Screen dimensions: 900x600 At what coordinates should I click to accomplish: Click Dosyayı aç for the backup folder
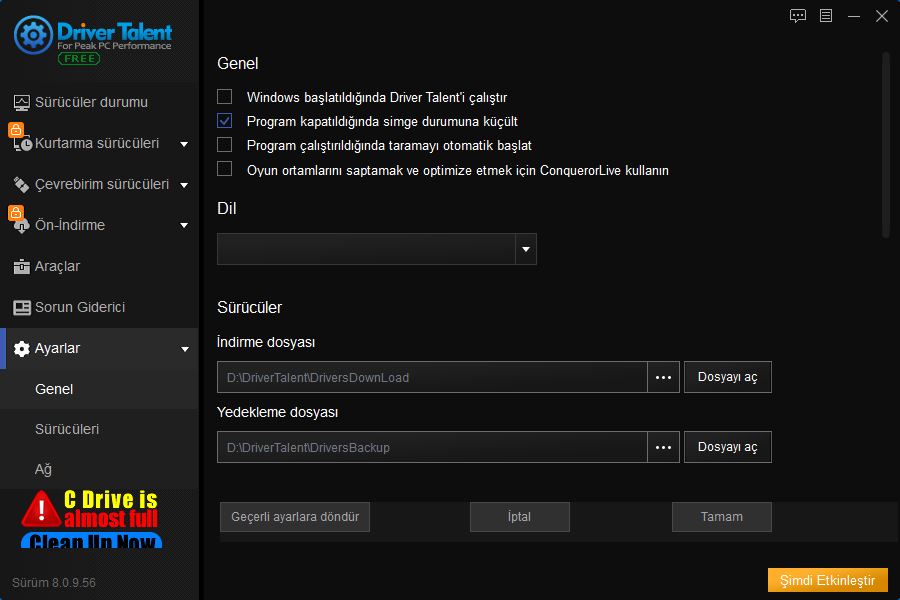728,447
